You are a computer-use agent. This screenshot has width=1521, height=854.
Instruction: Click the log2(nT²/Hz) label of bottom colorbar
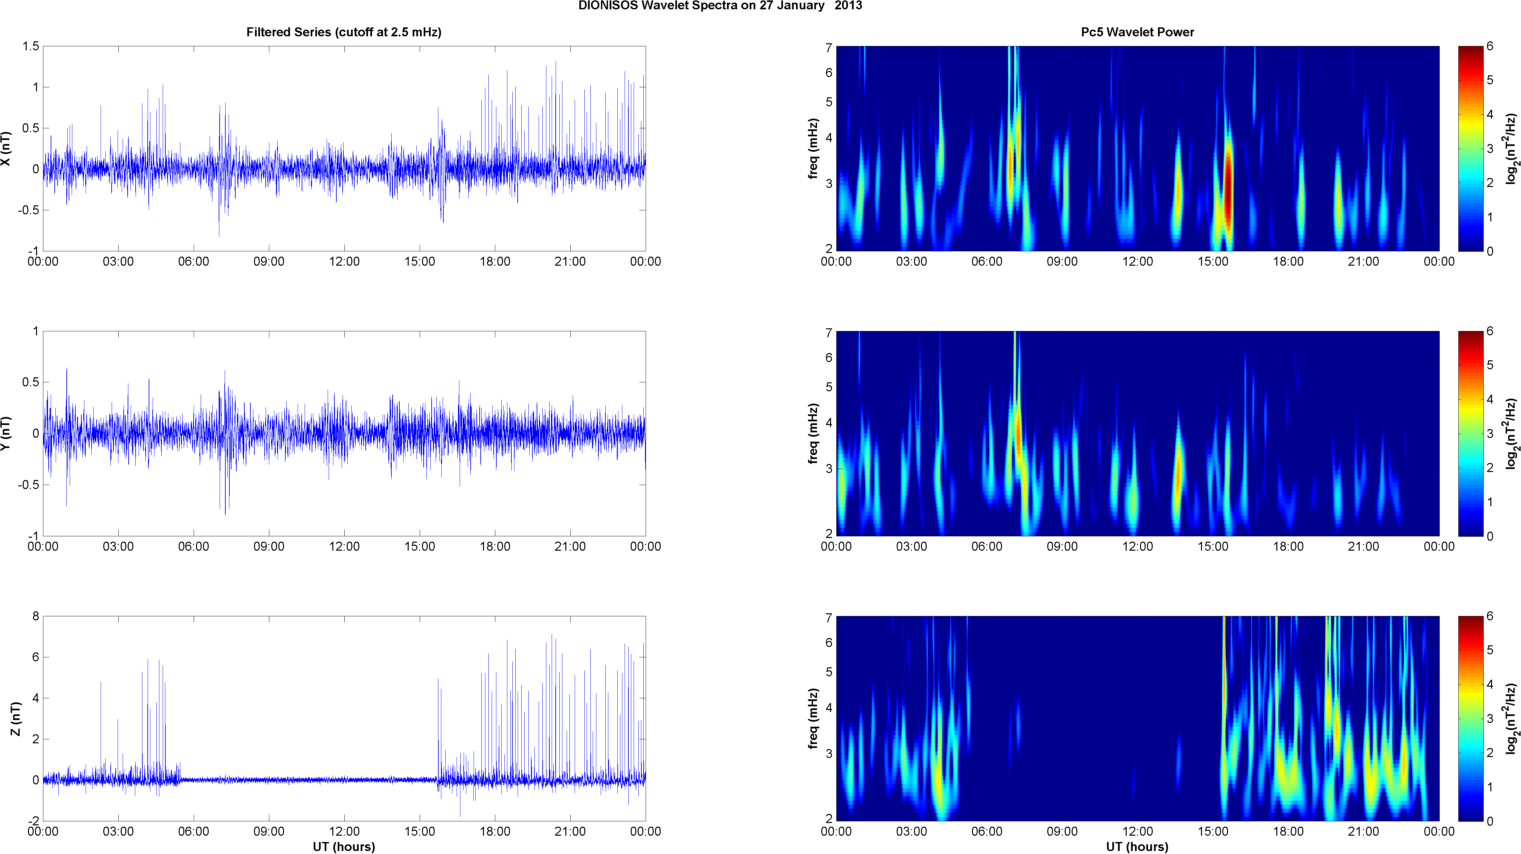click(1513, 719)
